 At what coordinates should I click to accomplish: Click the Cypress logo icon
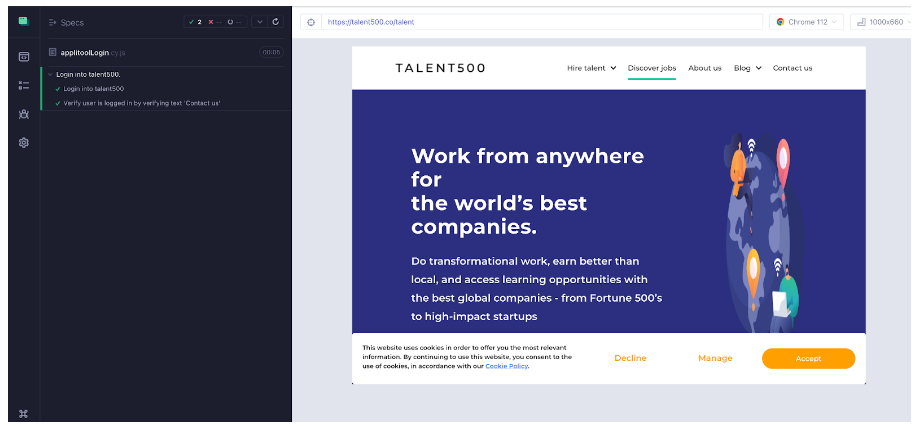[23, 21]
